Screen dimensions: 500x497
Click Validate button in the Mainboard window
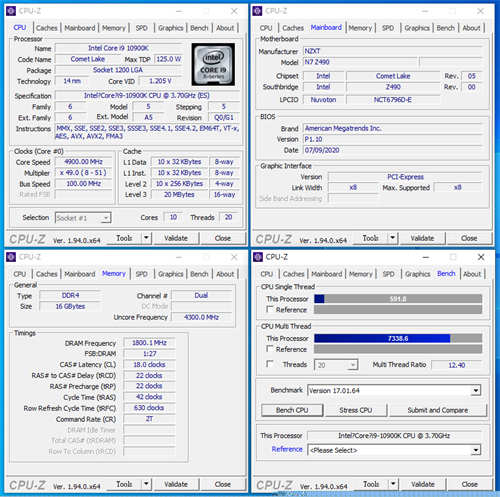tap(422, 238)
